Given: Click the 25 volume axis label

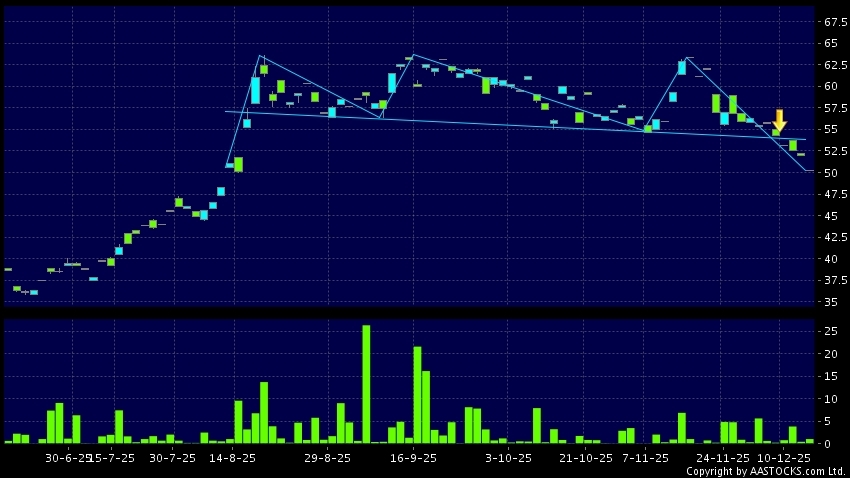Looking at the screenshot, I should 831,331.
